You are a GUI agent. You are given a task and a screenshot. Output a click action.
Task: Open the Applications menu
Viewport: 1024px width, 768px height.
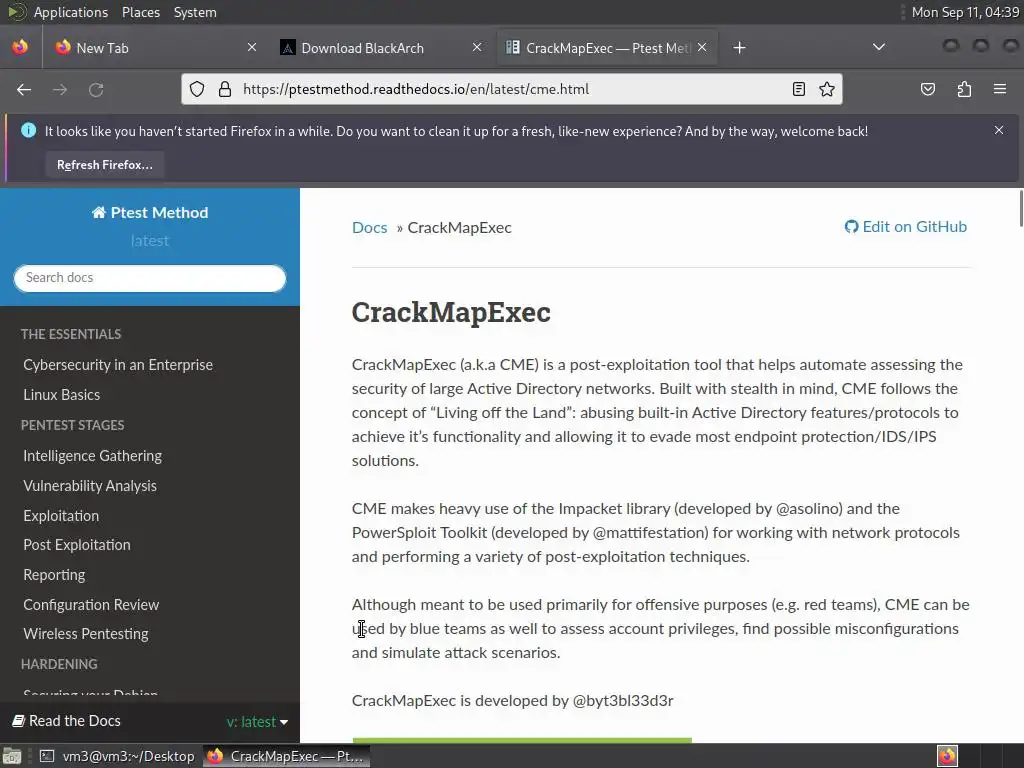71,12
